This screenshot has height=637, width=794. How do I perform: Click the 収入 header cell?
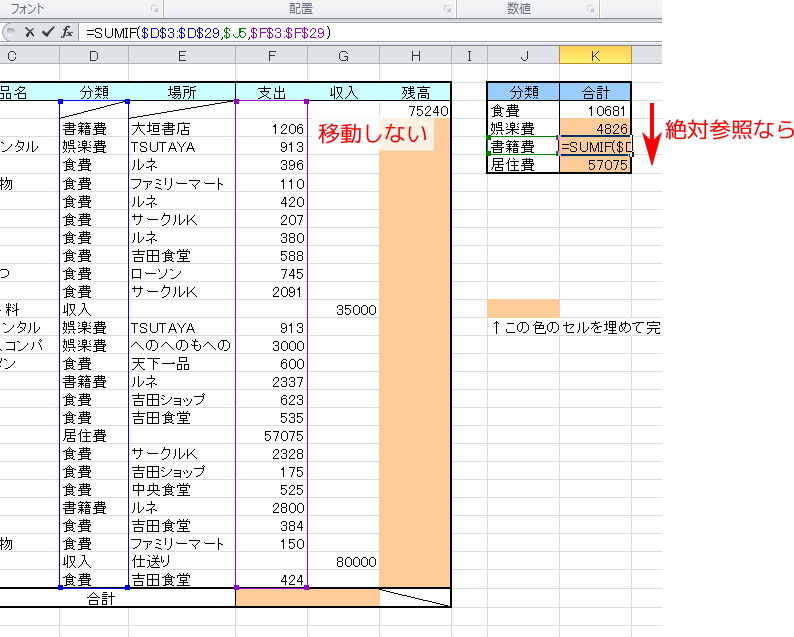tap(343, 92)
